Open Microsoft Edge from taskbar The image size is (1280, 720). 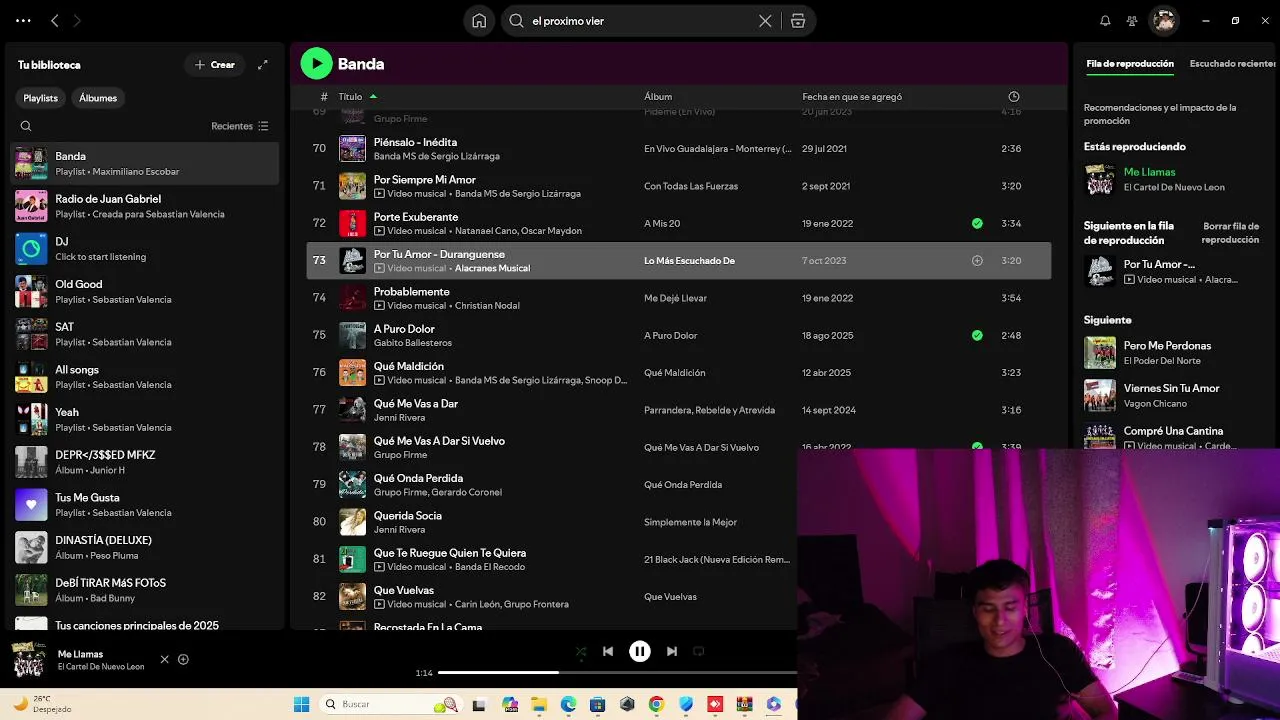(568, 704)
